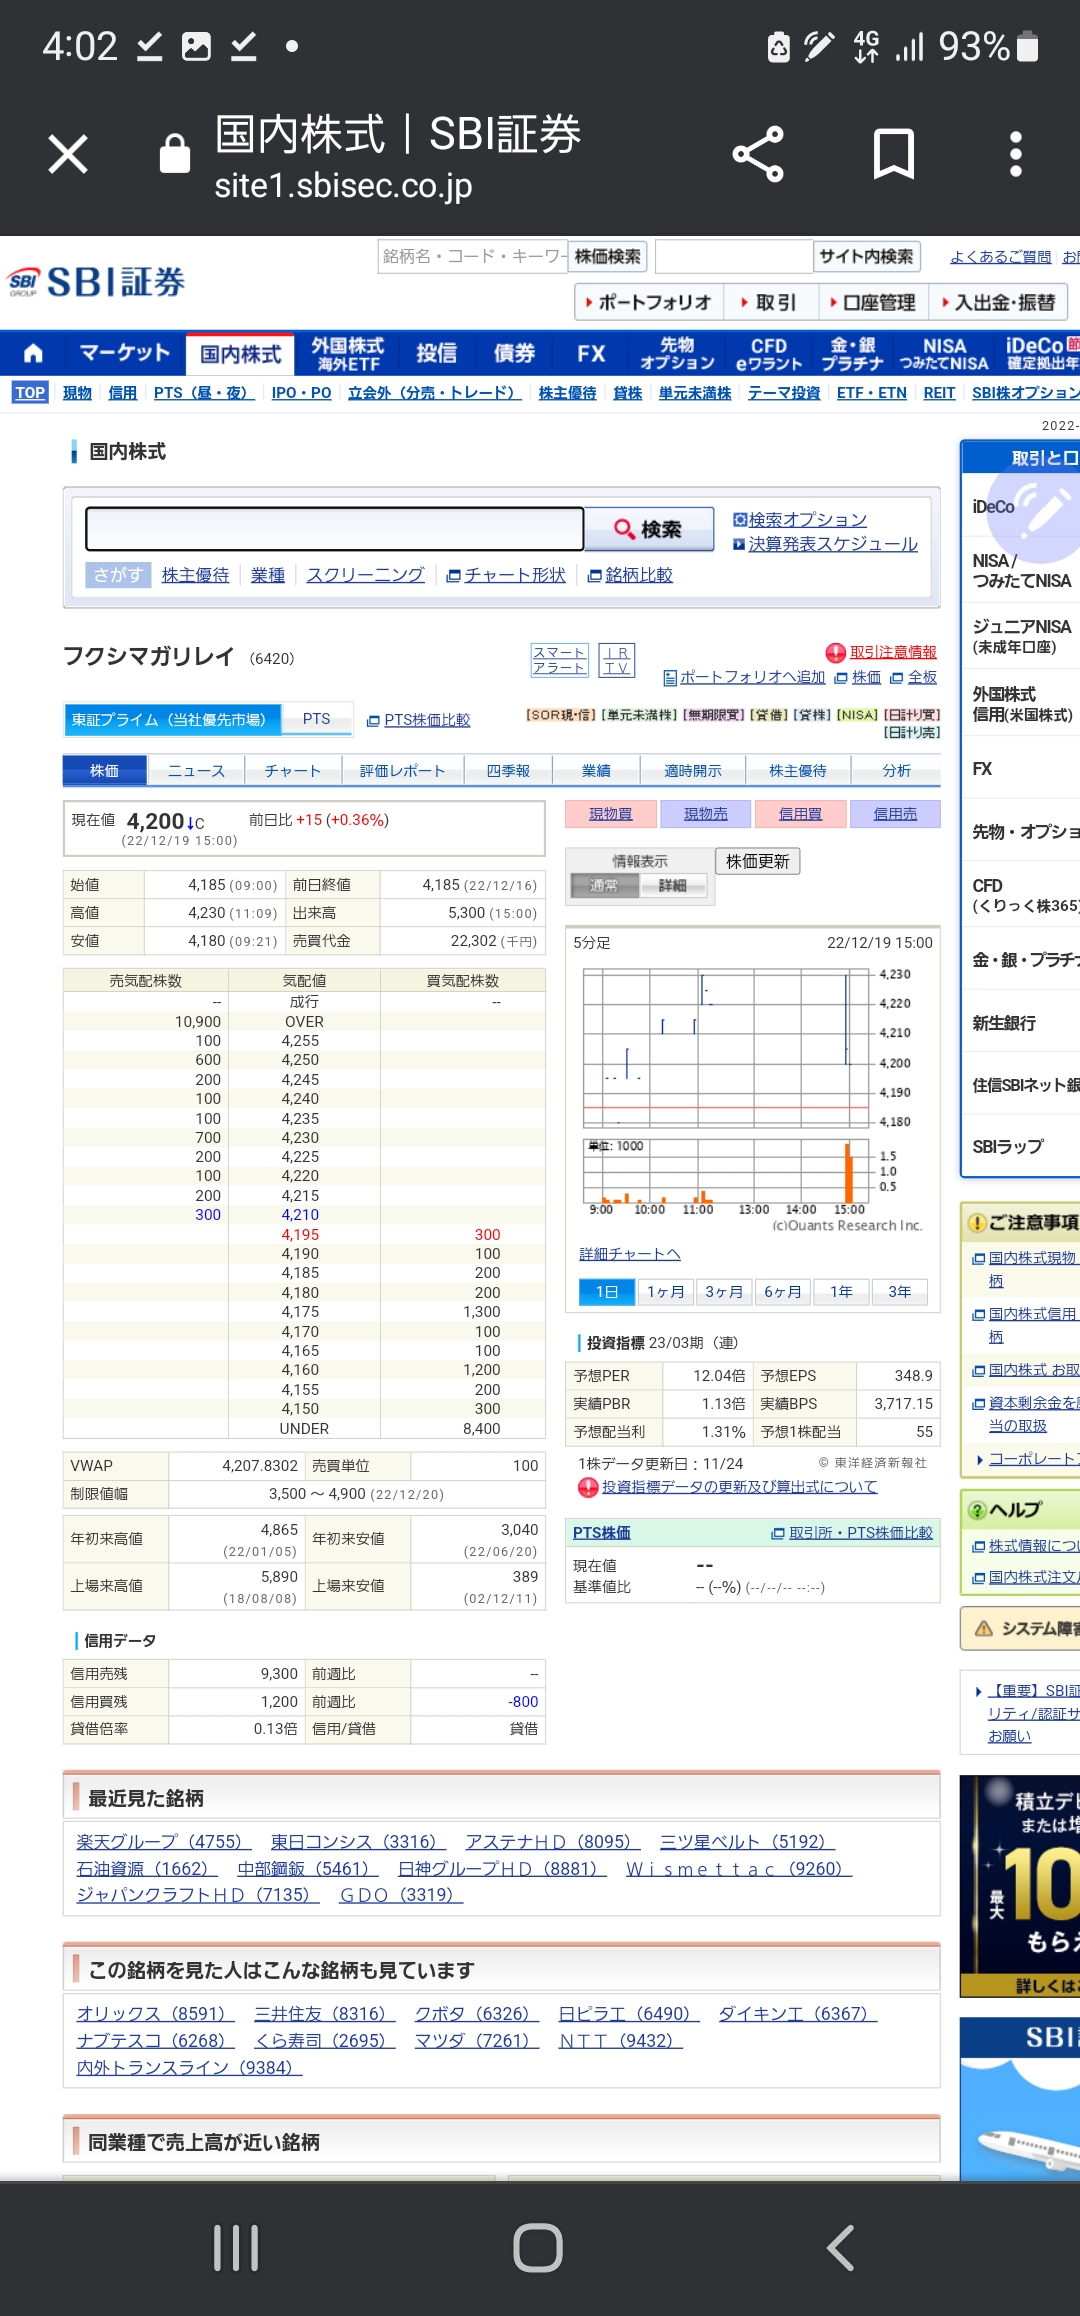Image resolution: width=1080 pixels, height=2316 pixels.
Task: Open ポートフォリオ menu button
Action: (x=648, y=302)
